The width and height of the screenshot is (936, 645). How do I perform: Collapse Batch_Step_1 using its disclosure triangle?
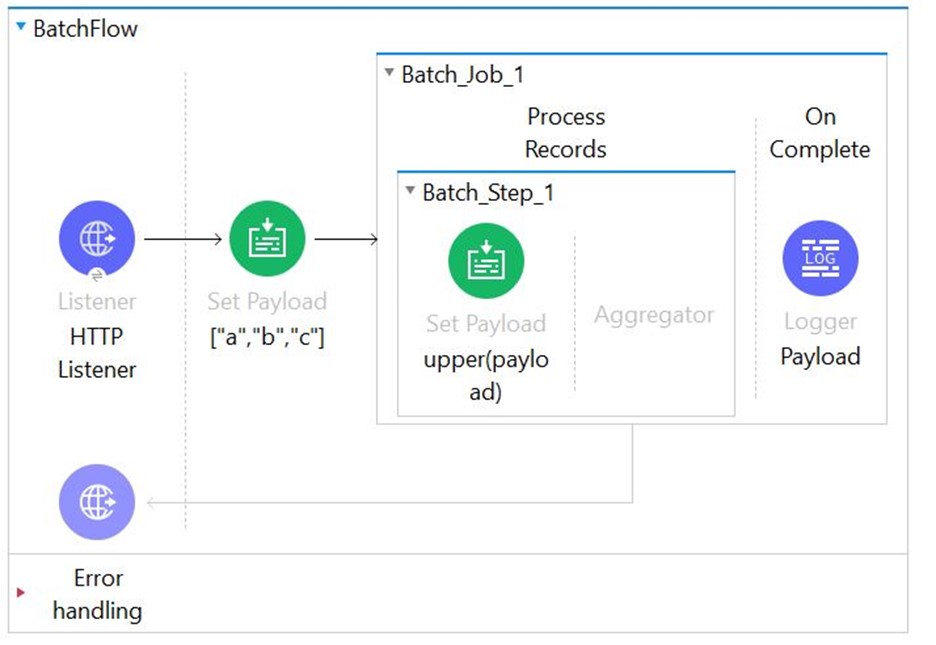coord(410,192)
